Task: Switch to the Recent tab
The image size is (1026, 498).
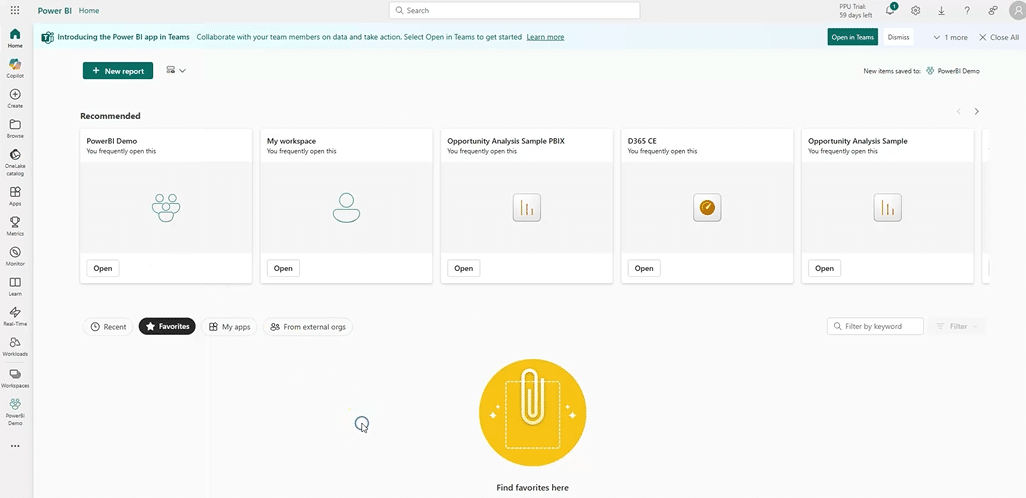Action: click(108, 327)
